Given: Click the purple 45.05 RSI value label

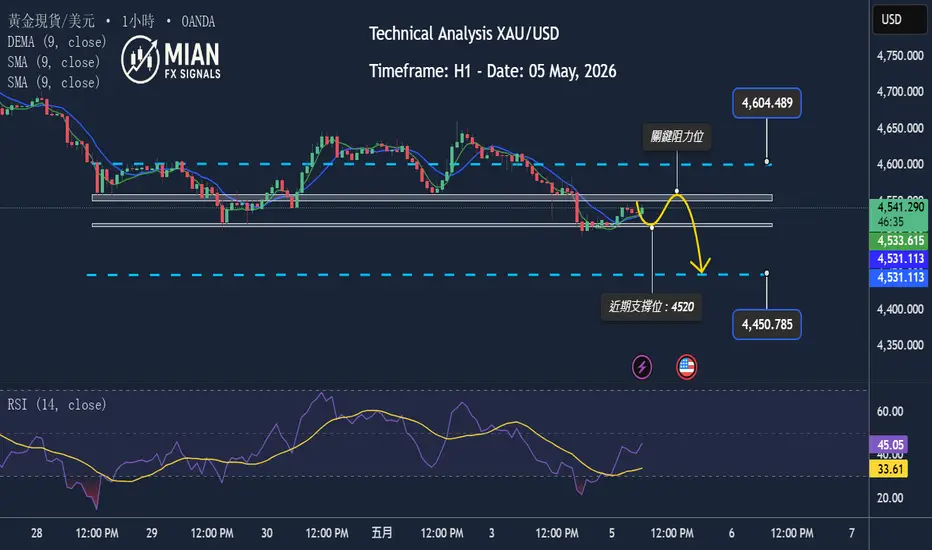Looking at the screenshot, I should pyautogui.click(x=889, y=445).
